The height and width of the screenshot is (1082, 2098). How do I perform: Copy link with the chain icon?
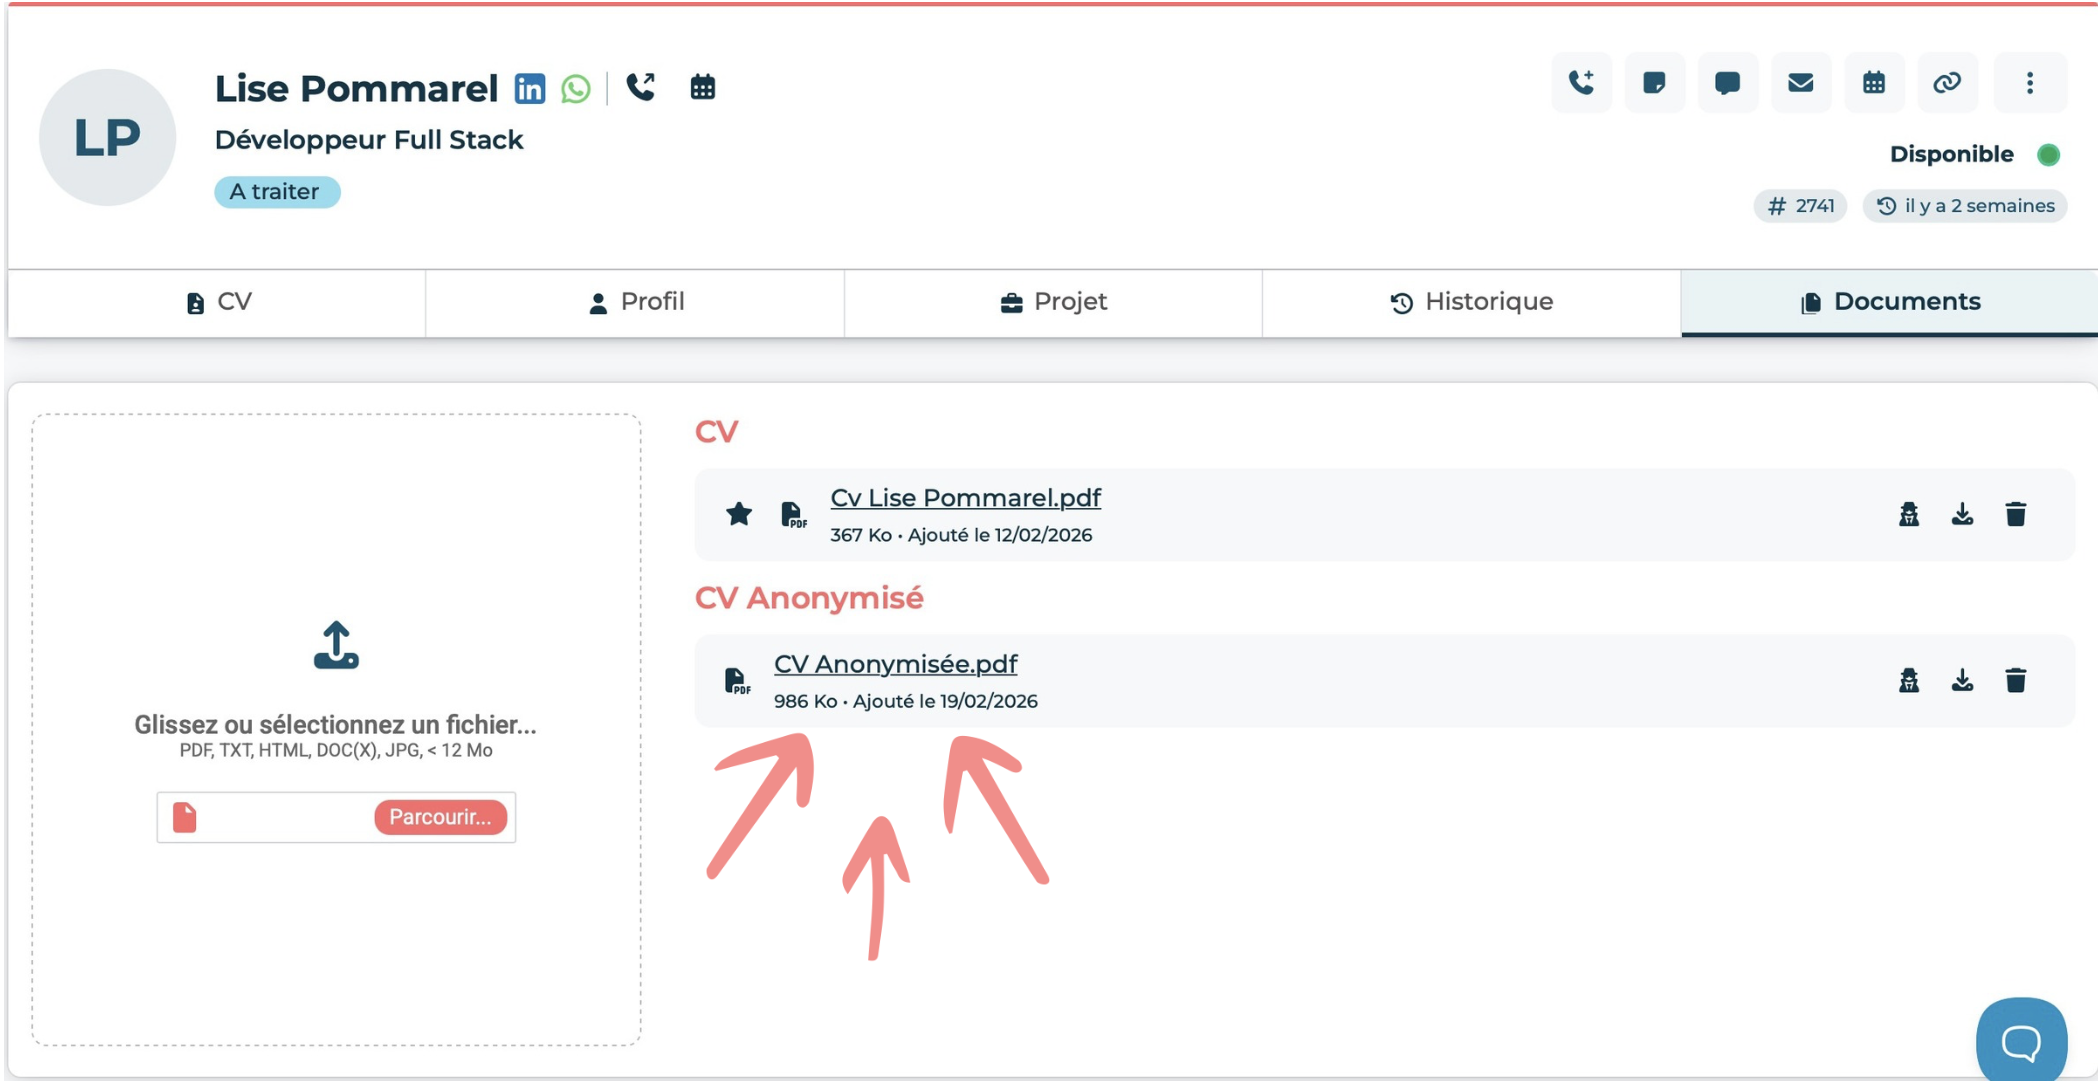point(1947,83)
